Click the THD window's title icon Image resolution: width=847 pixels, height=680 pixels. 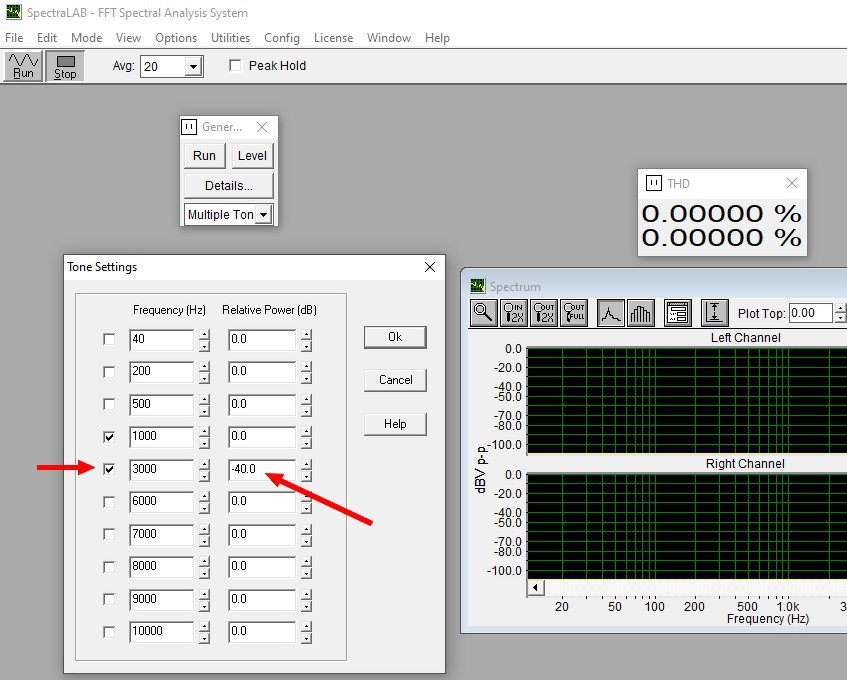pos(654,183)
